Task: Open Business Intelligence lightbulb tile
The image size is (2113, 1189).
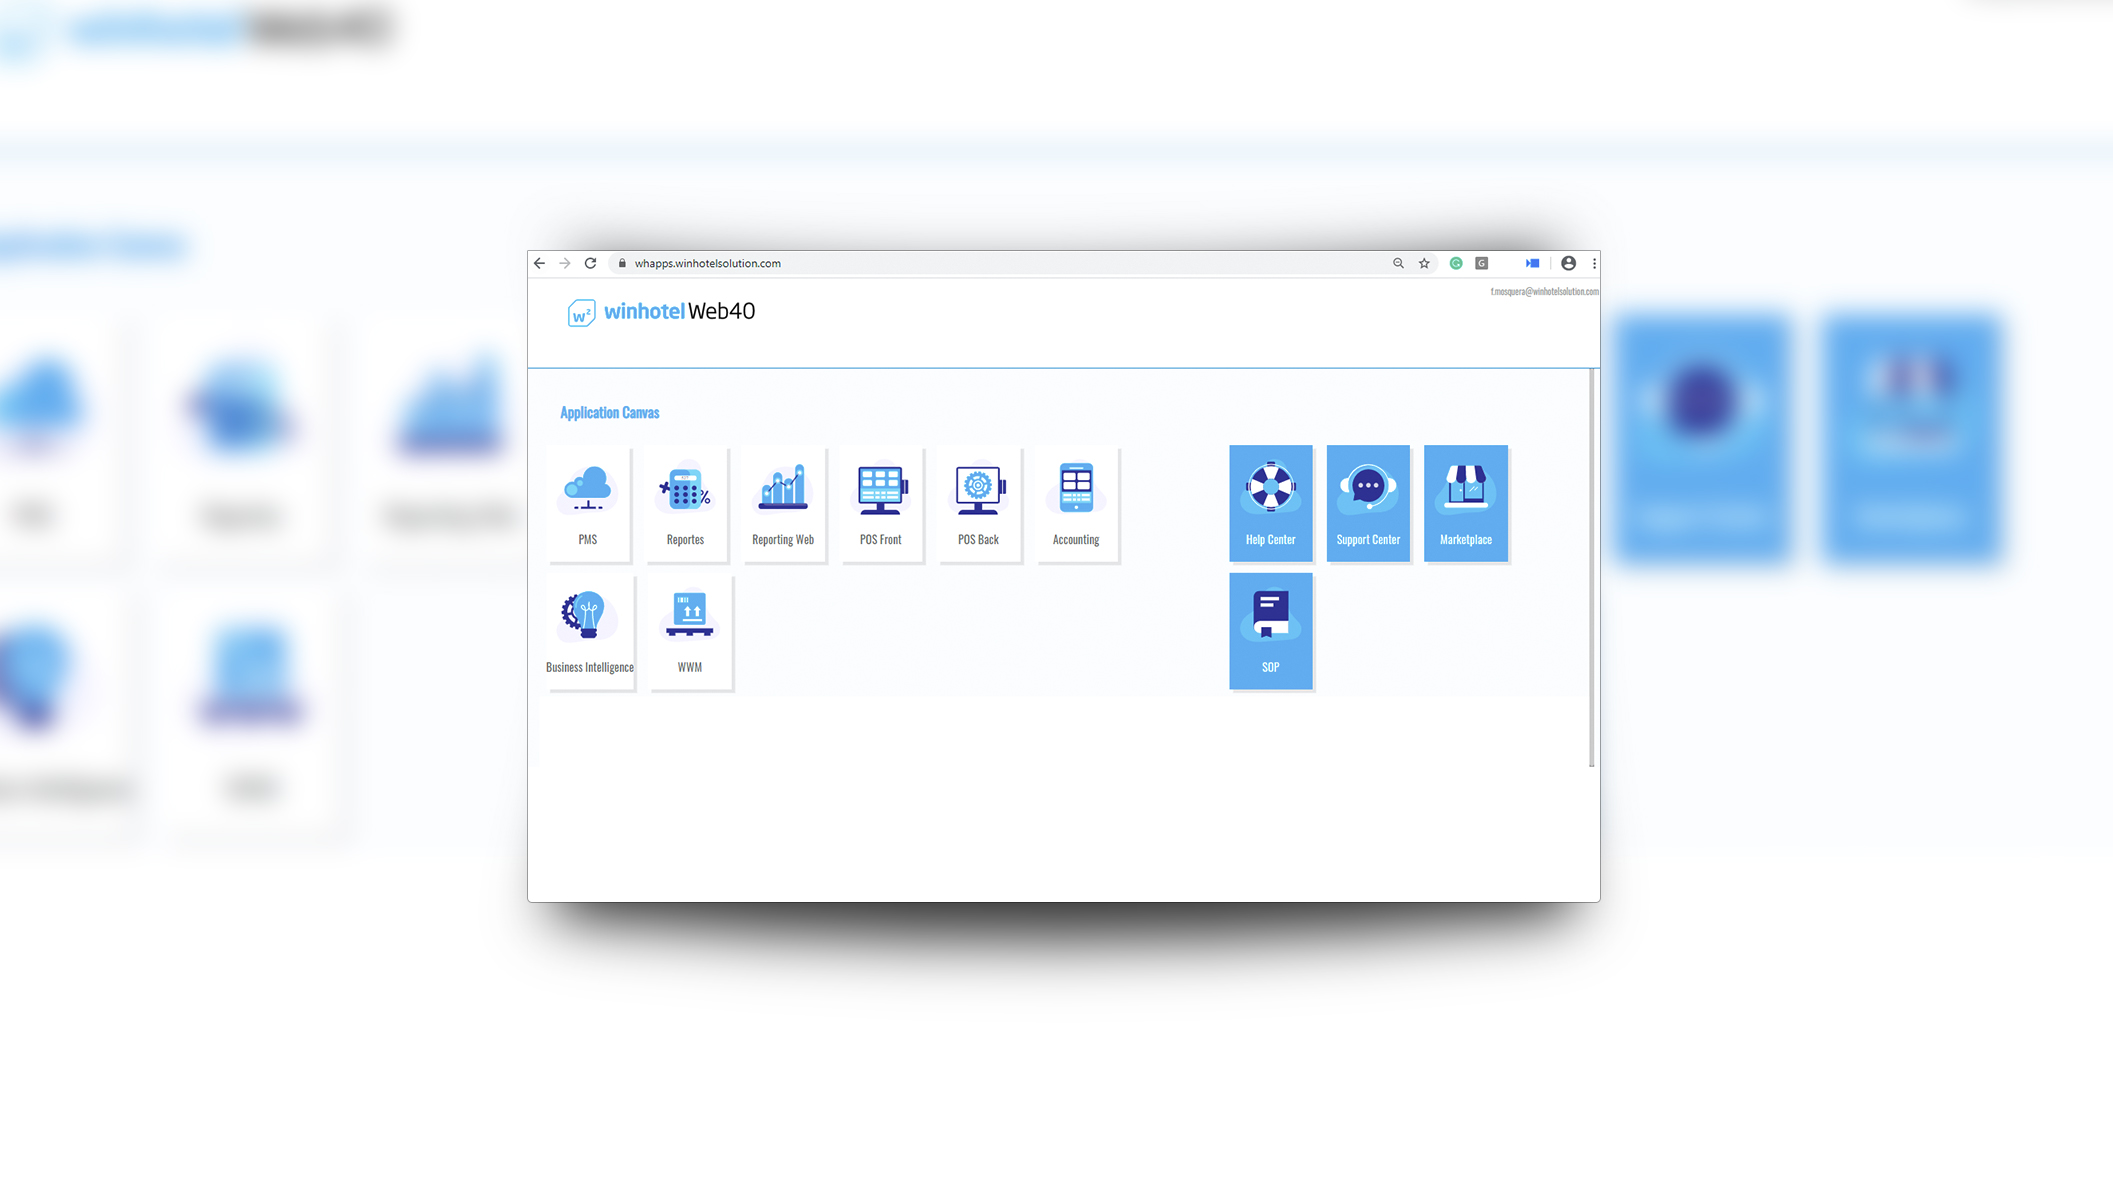Action: pos(589,631)
